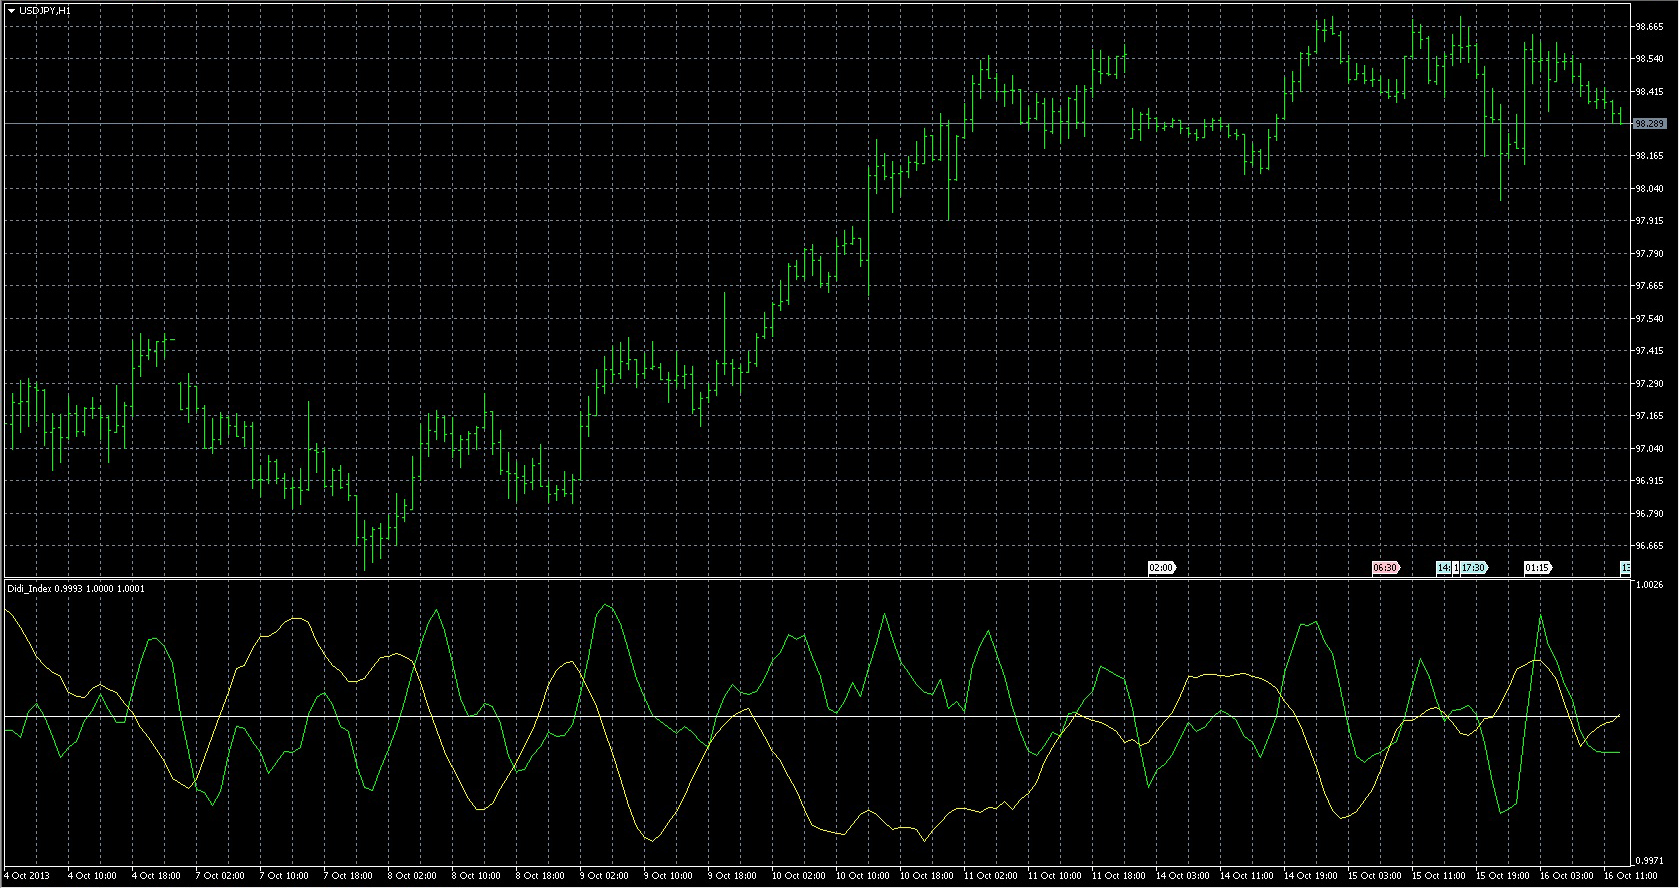This screenshot has width=1680, height=888.
Task: Click the 8 Oct 18:00 time label
Action: [540, 876]
